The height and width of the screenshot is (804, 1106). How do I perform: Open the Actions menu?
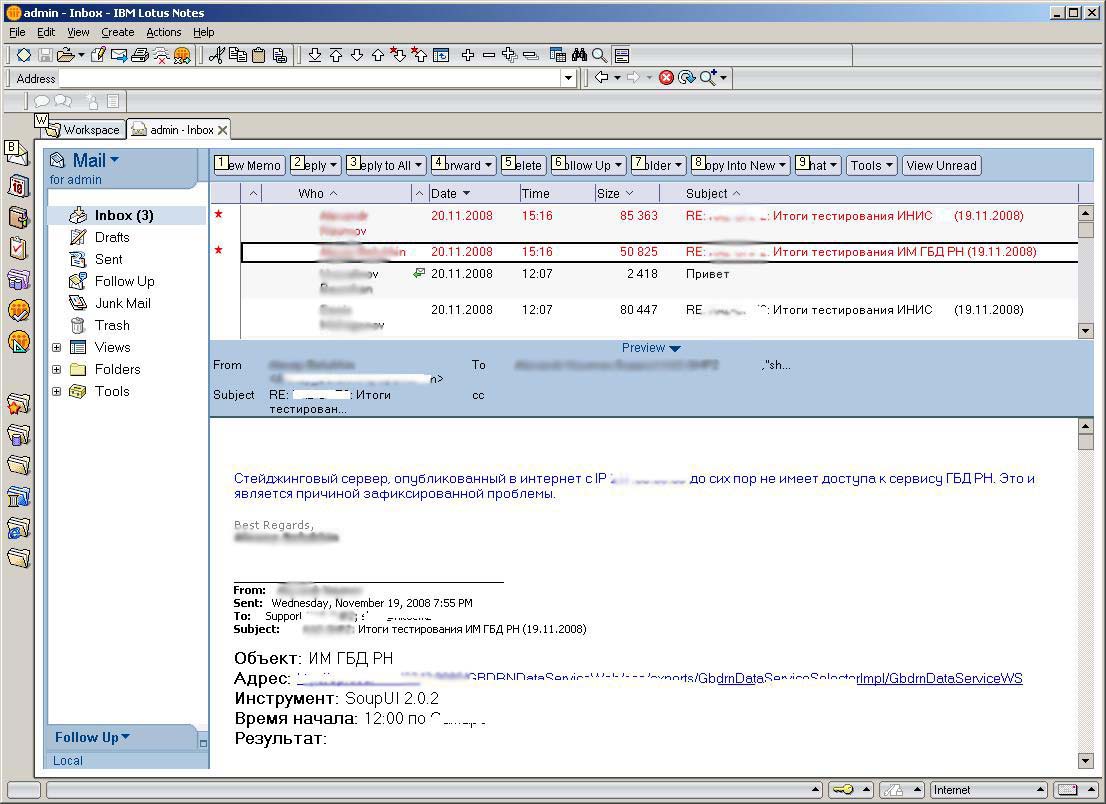(164, 32)
